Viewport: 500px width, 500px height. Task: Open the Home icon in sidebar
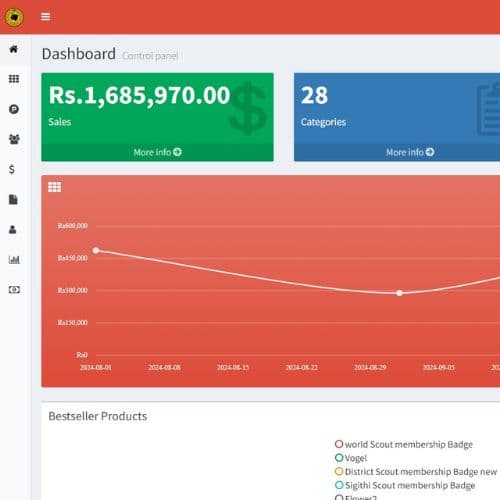coord(14,49)
